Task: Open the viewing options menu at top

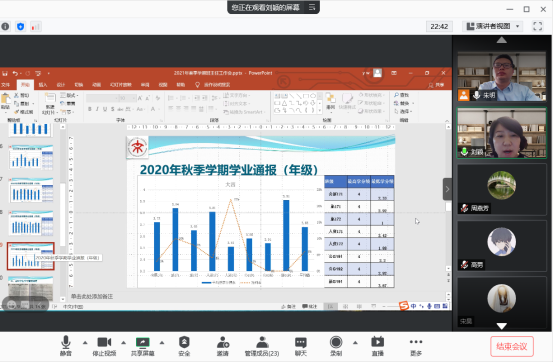Action: point(312,7)
